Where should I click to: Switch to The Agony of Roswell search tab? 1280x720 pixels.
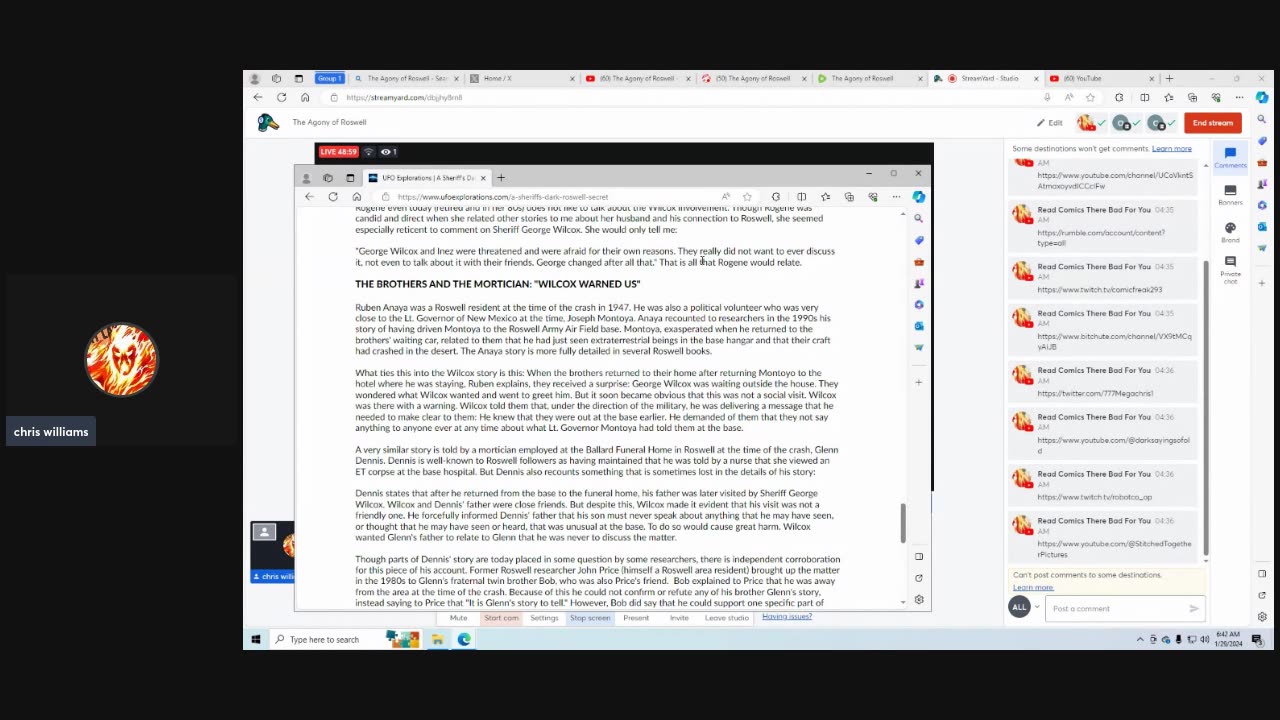(x=407, y=78)
